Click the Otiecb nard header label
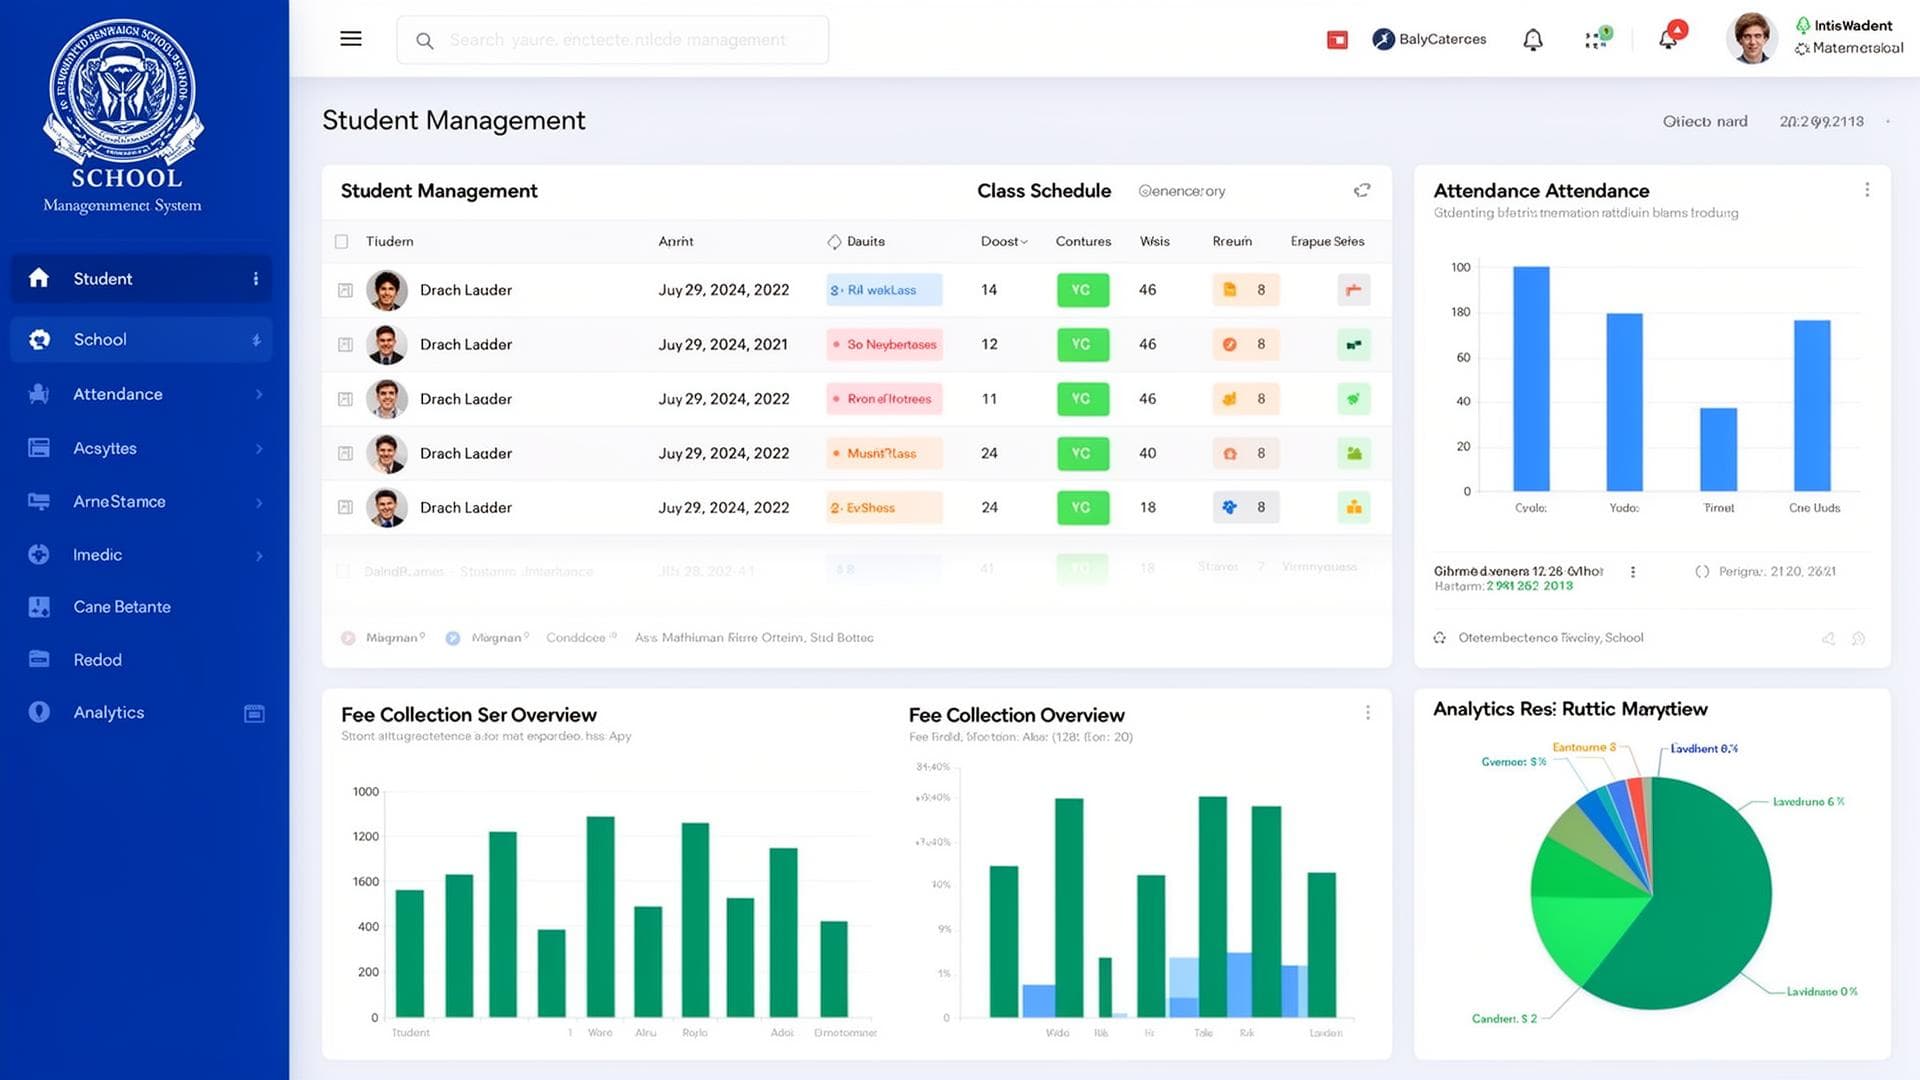This screenshot has height=1080, width=1920. 1705,122
